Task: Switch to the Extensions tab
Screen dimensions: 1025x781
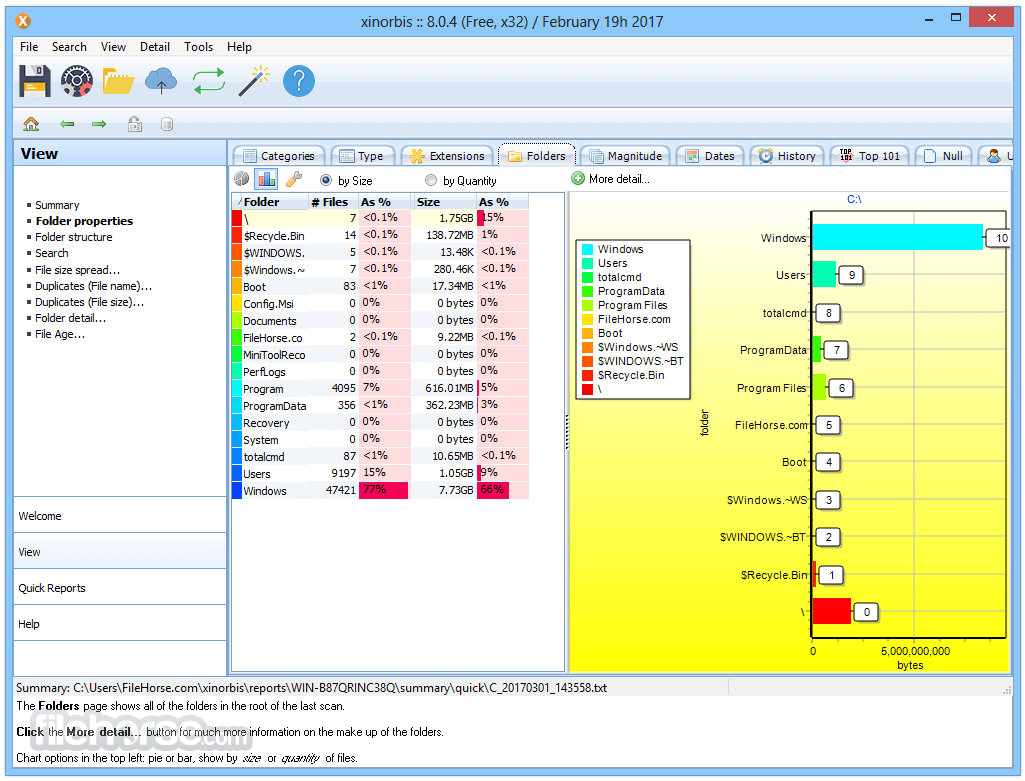Action: (448, 156)
